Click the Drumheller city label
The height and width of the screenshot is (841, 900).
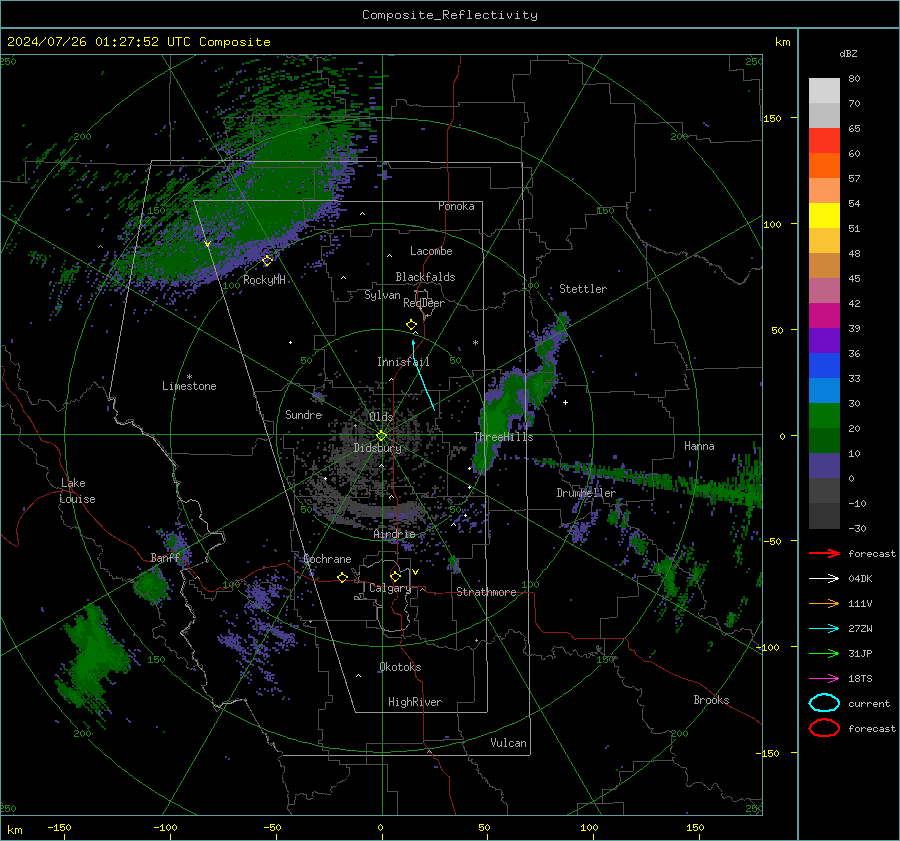pos(586,493)
